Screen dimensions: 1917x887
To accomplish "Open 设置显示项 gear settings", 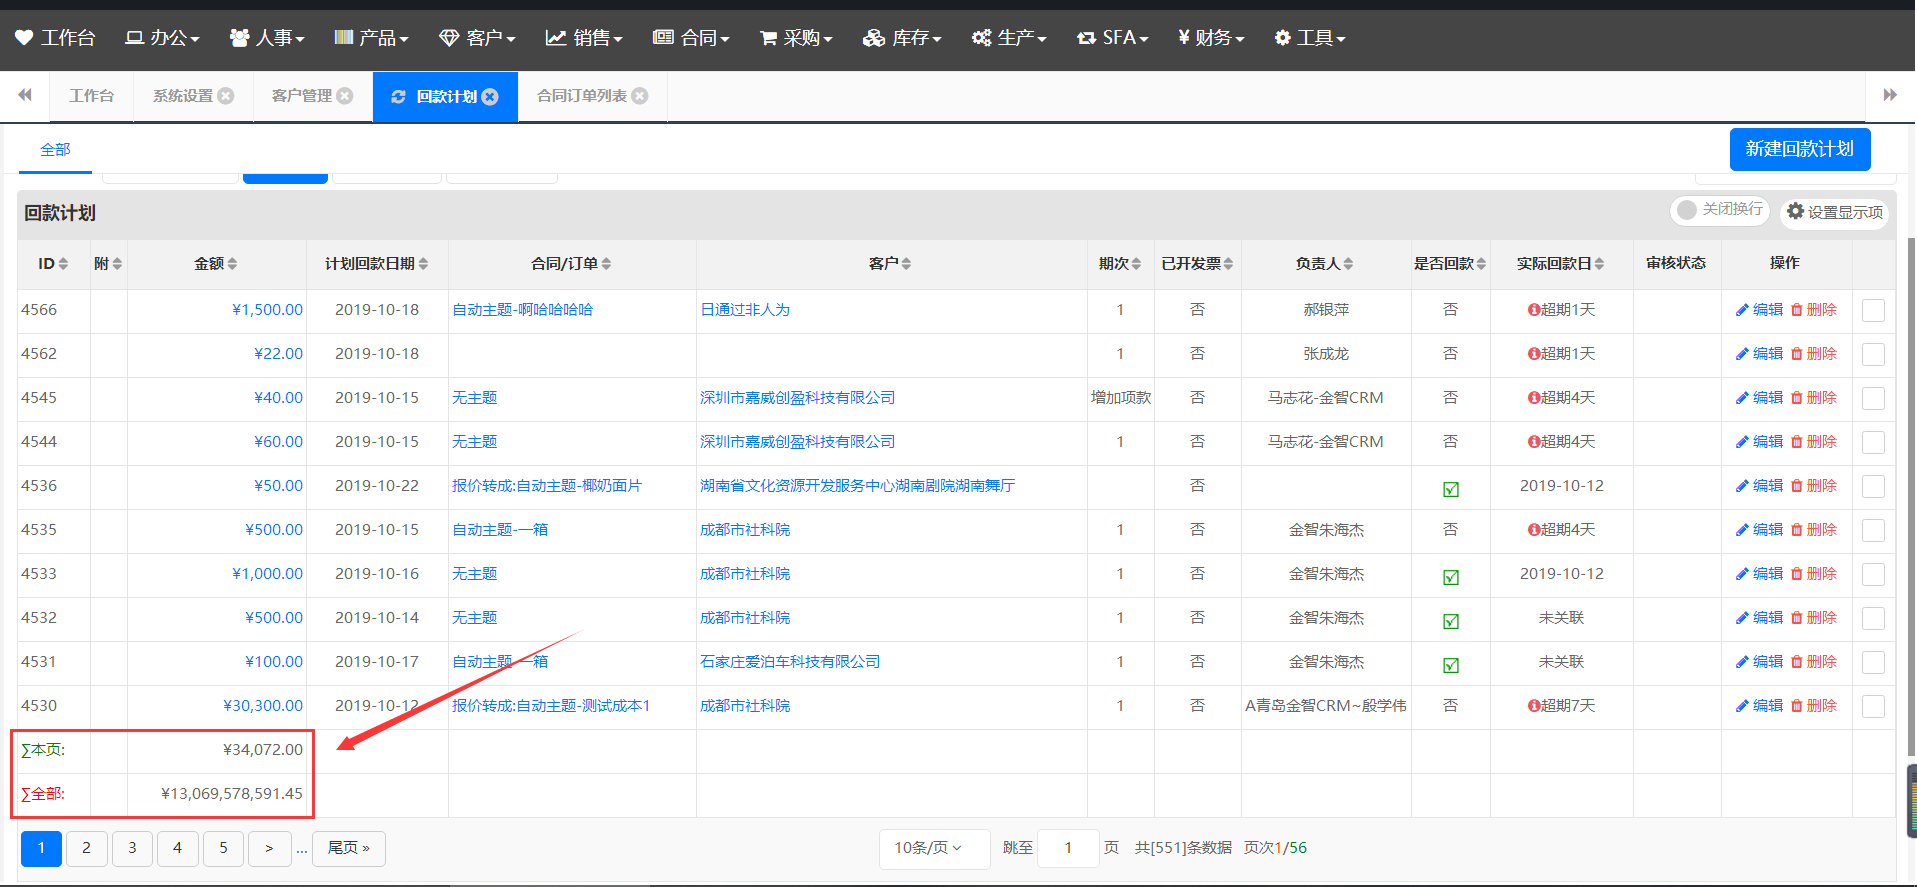I will coord(1835,212).
